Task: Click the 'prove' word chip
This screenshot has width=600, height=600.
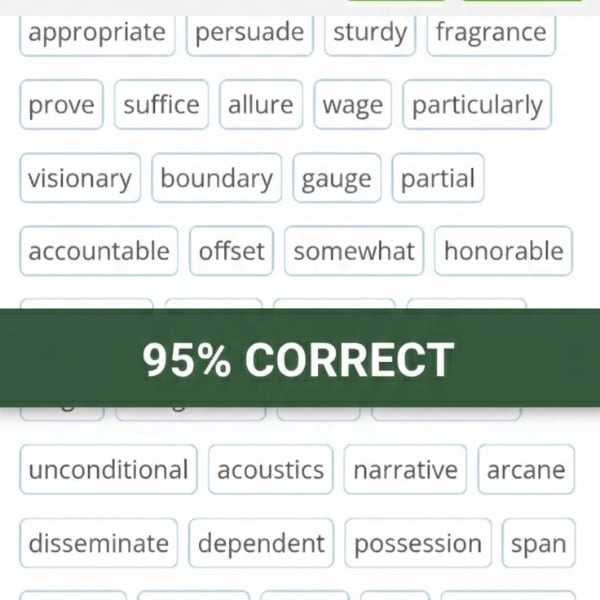Action: (61, 105)
